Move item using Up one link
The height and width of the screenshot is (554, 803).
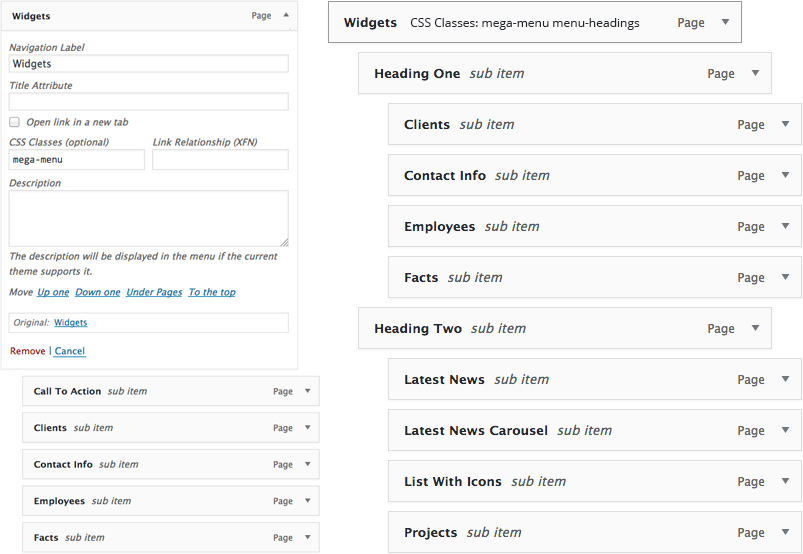(x=53, y=292)
